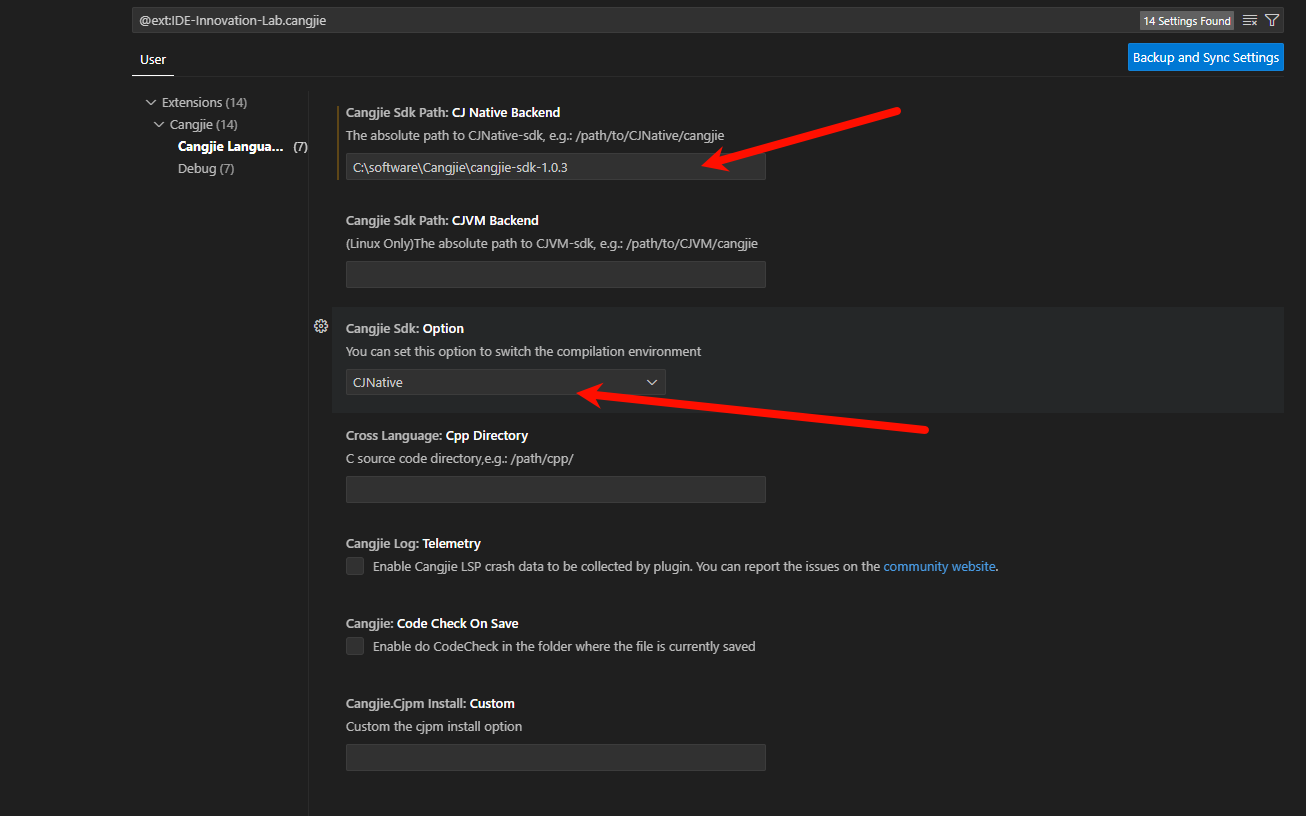Open the settings filter funnel icon

coord(1272,20)
